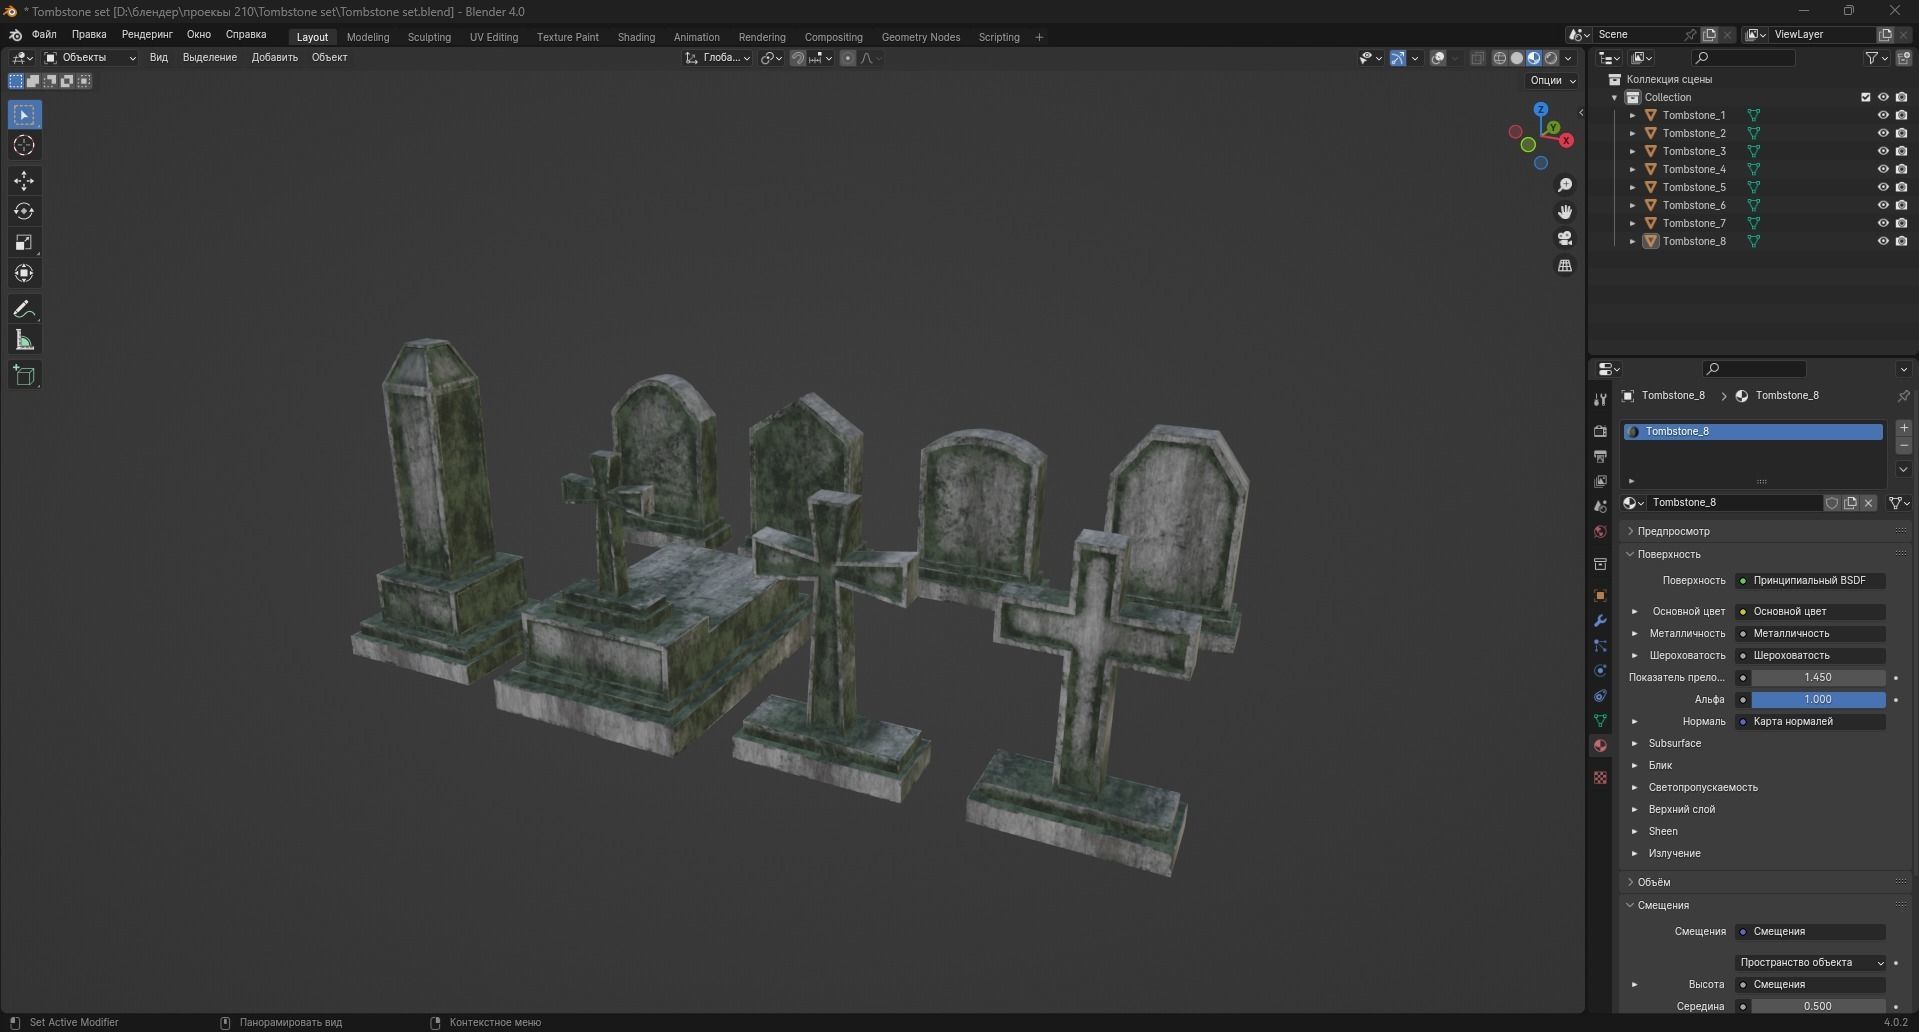Open displacement space dropdown
Screen dimensions: 1919x1032
(1810, 962)
